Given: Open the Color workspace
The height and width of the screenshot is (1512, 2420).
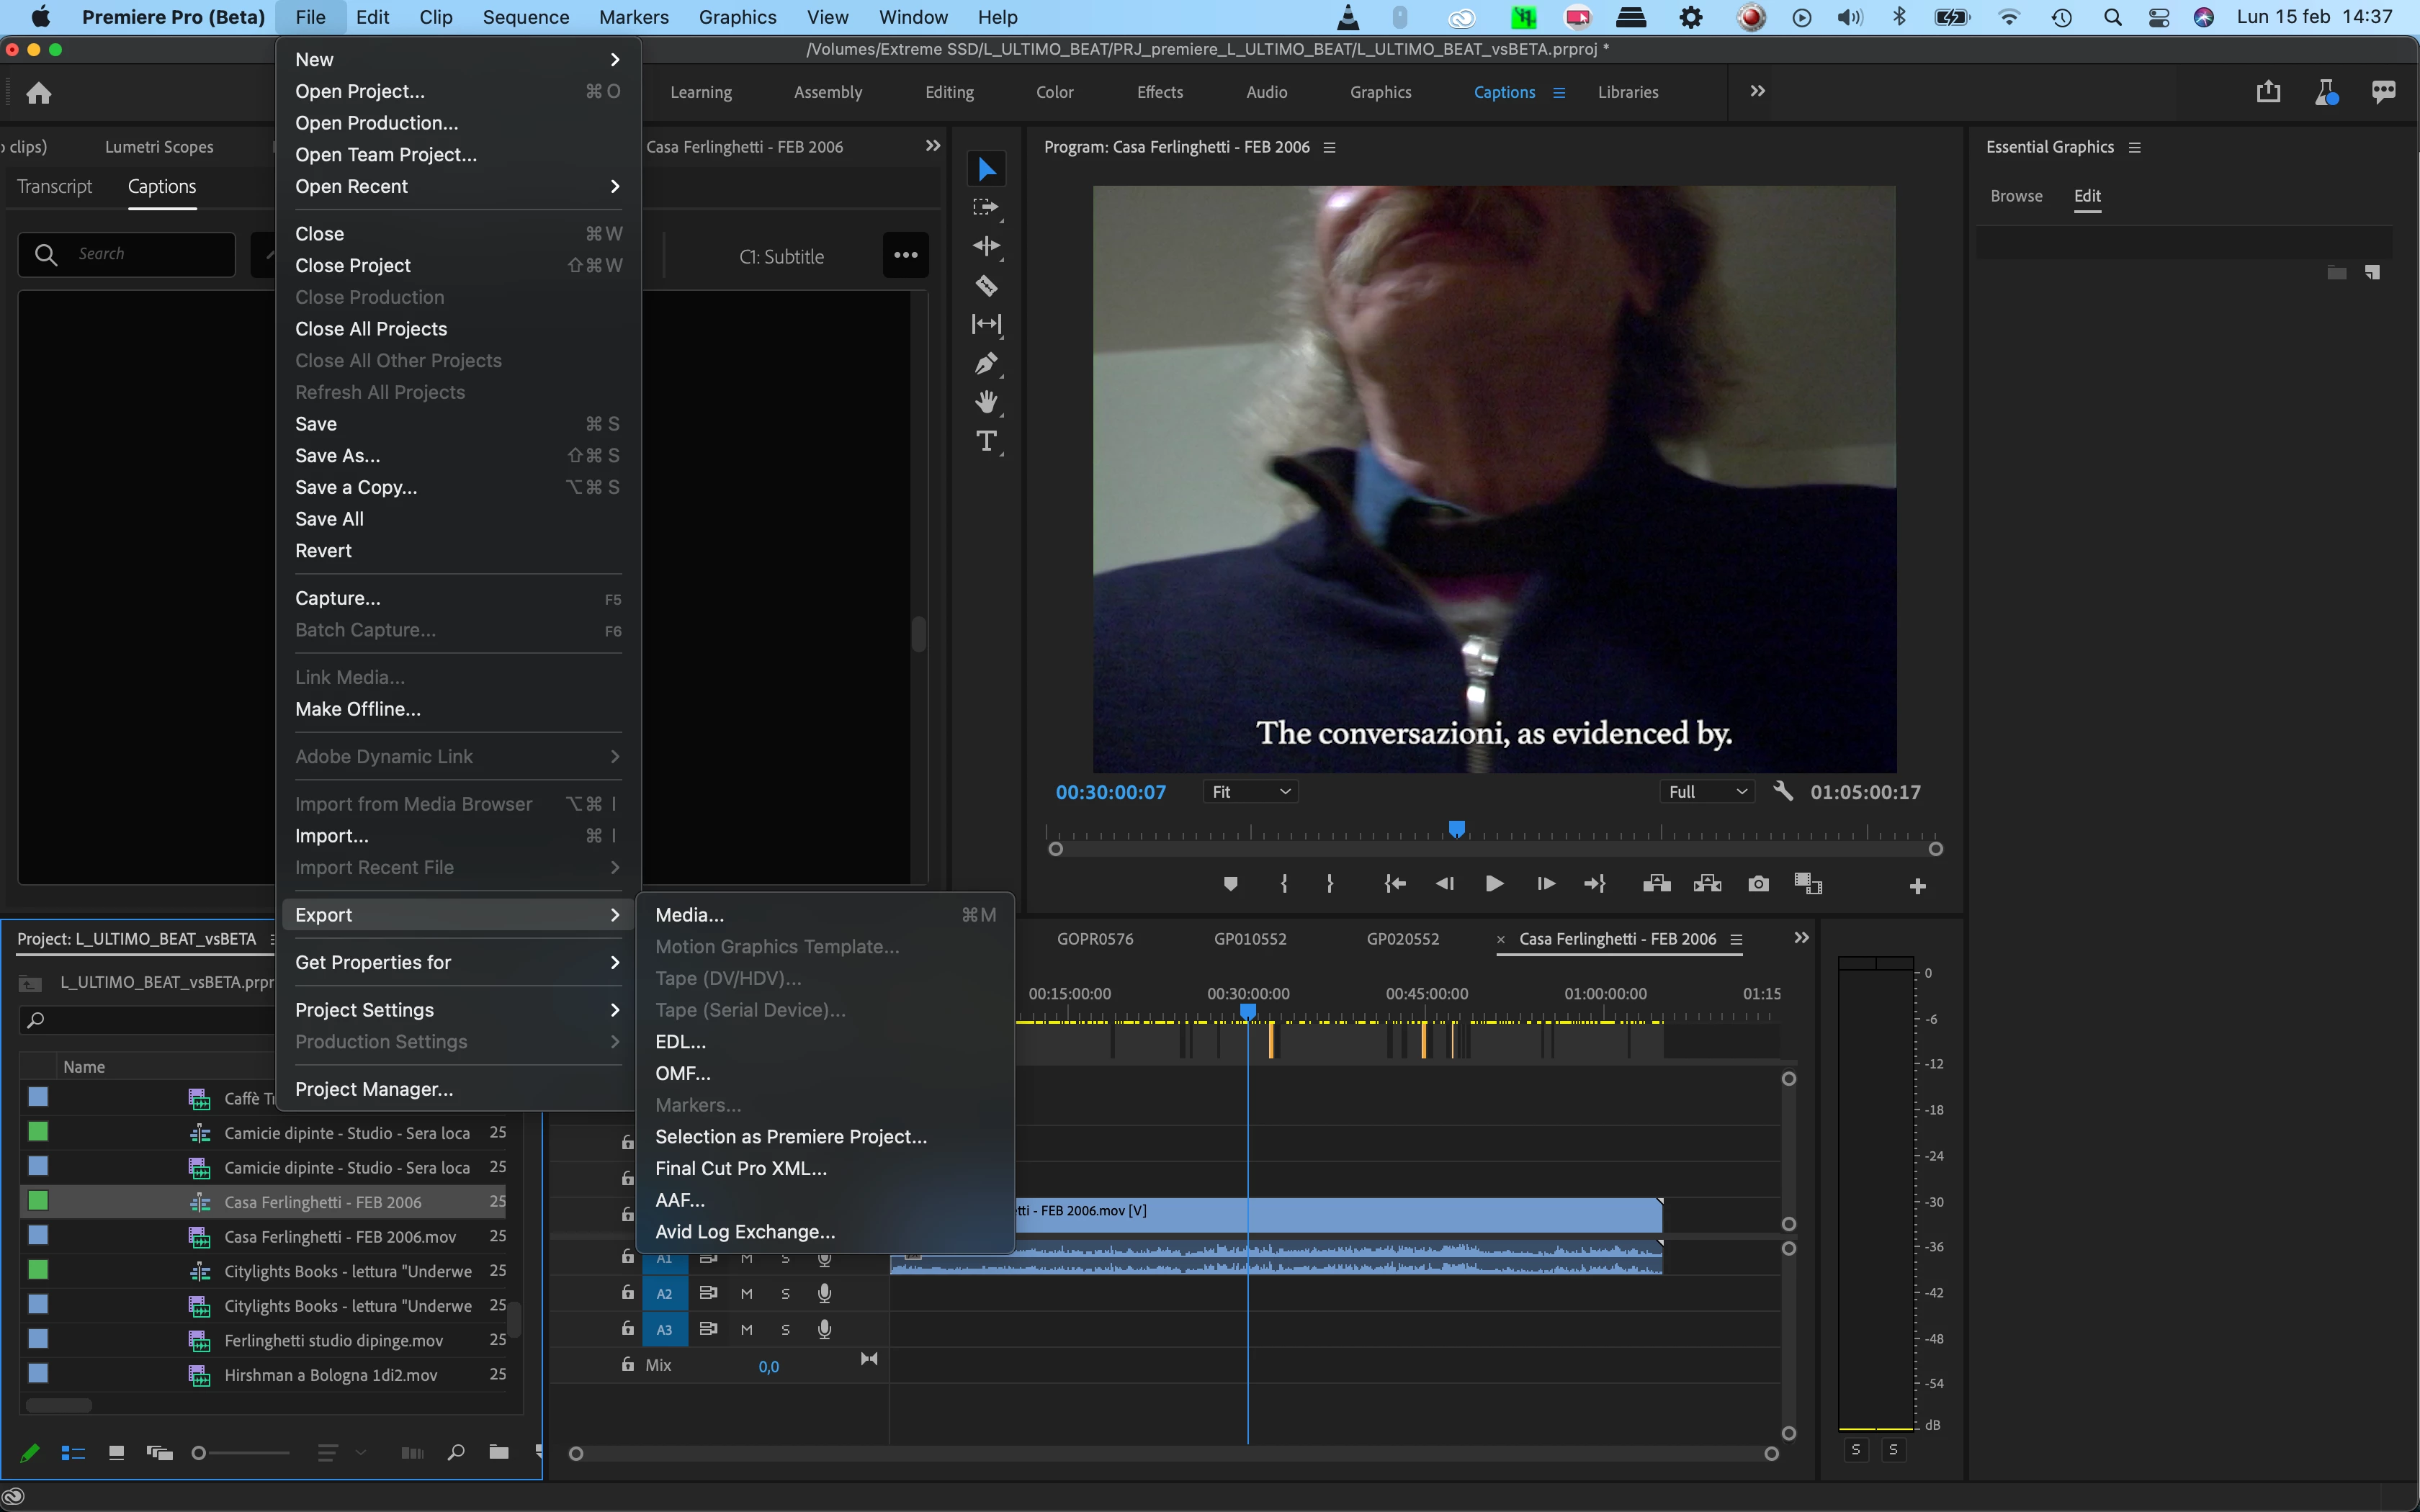Looking at the screenshot, I should [x=1054, y=92].
